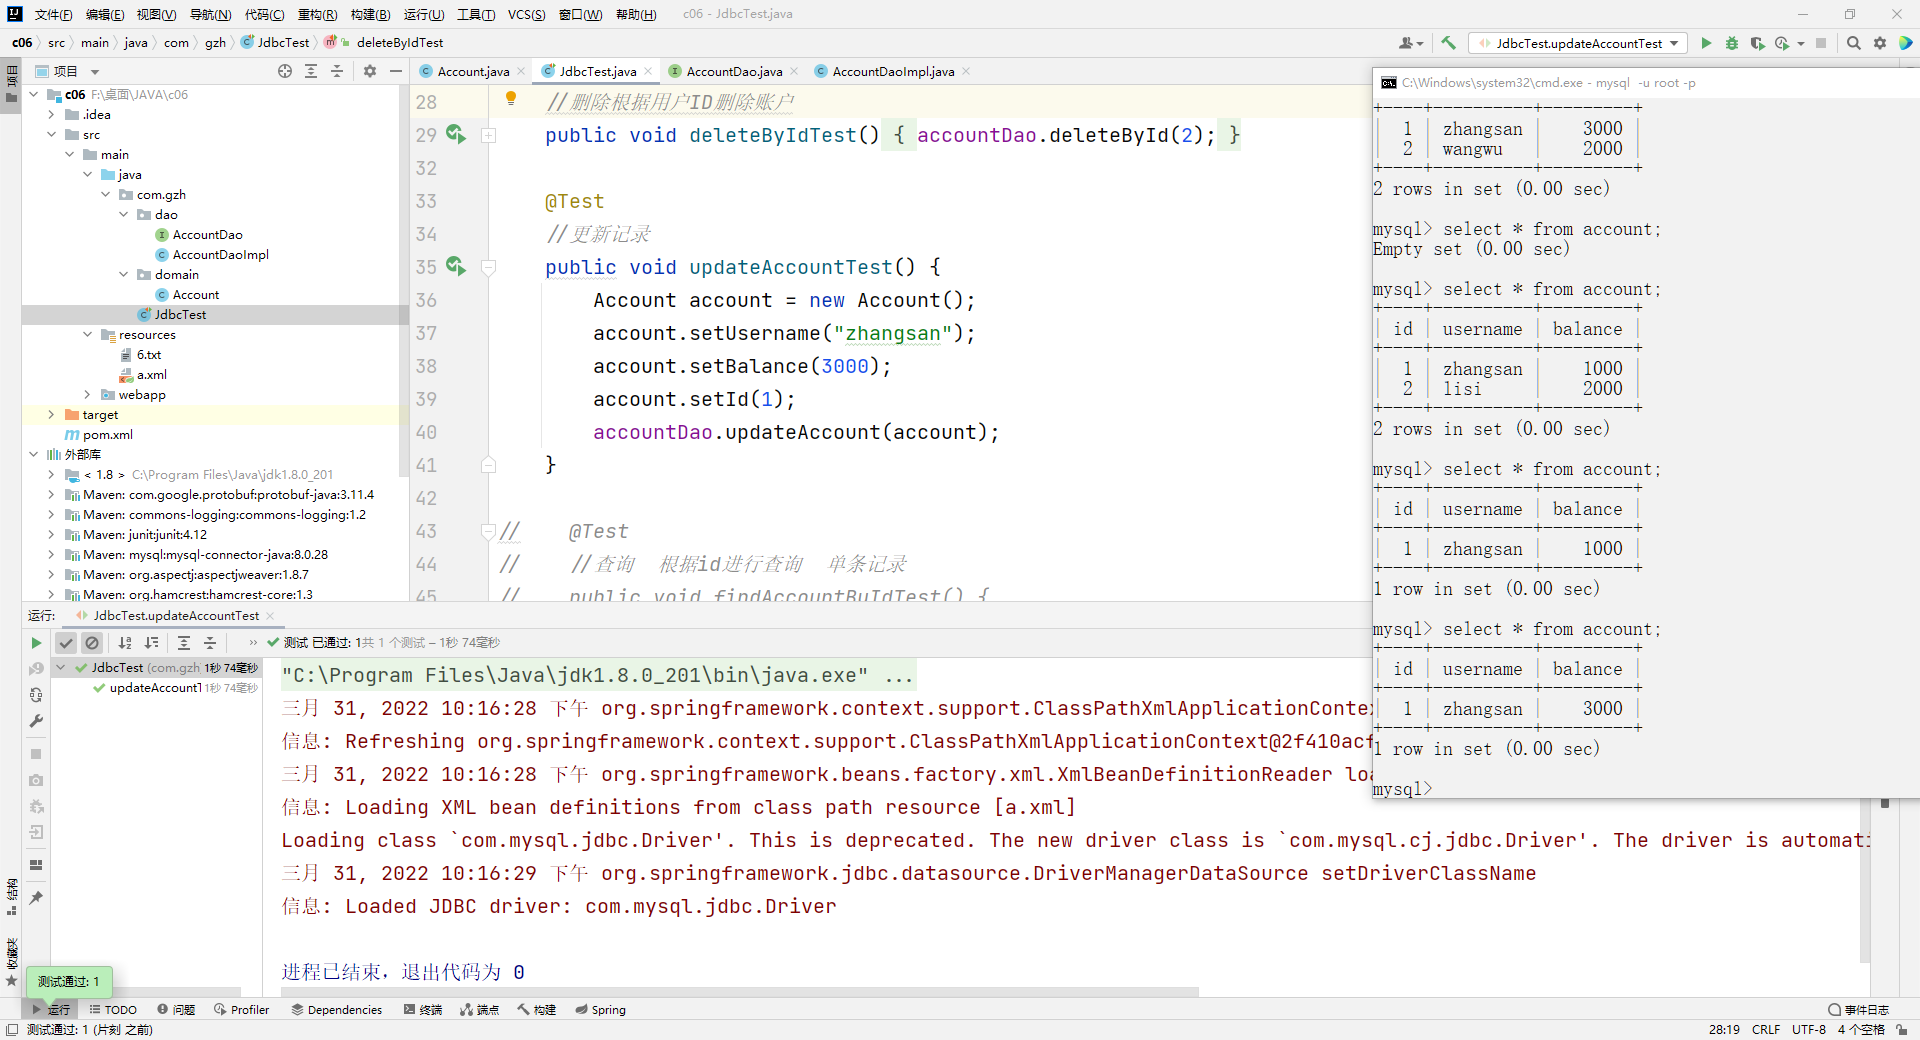The height and width of the screenshot is (1040, 1920).
Task: Switch to Account.java tab
Action: pos(473,71)
